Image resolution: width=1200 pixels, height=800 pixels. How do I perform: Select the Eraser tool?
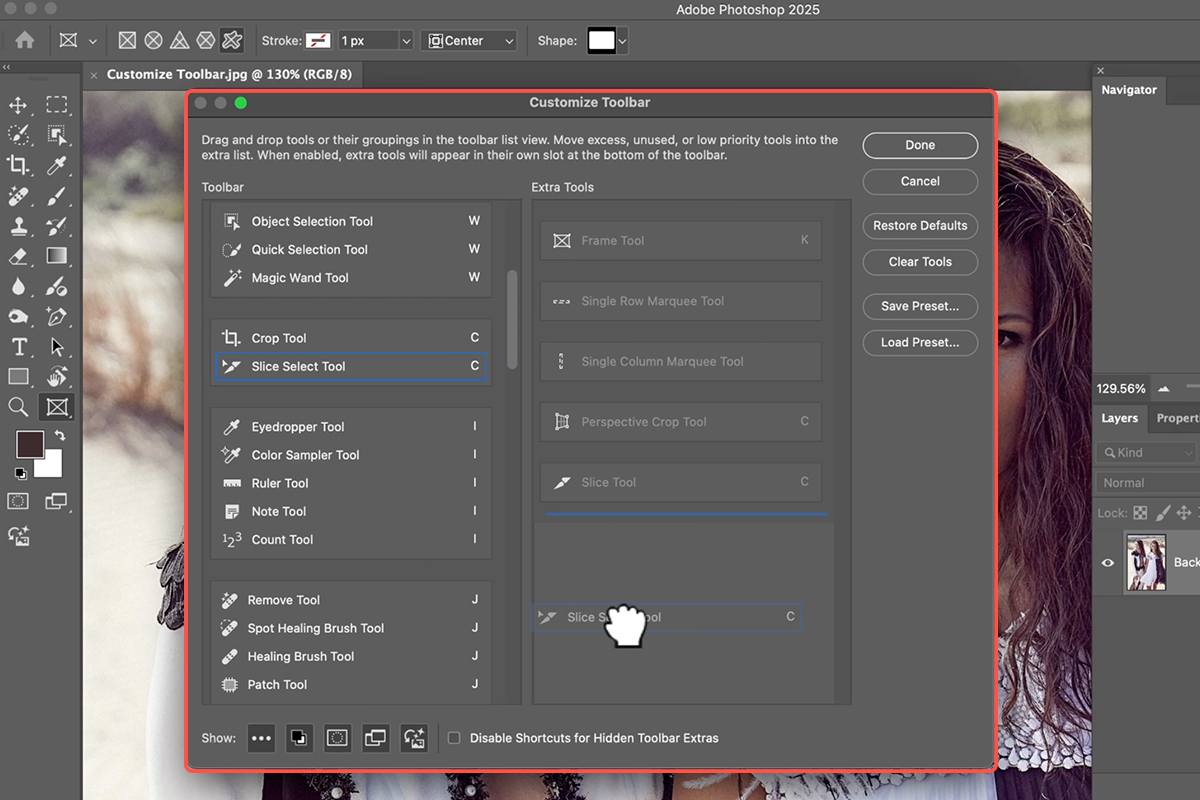(x=19, y=256)
